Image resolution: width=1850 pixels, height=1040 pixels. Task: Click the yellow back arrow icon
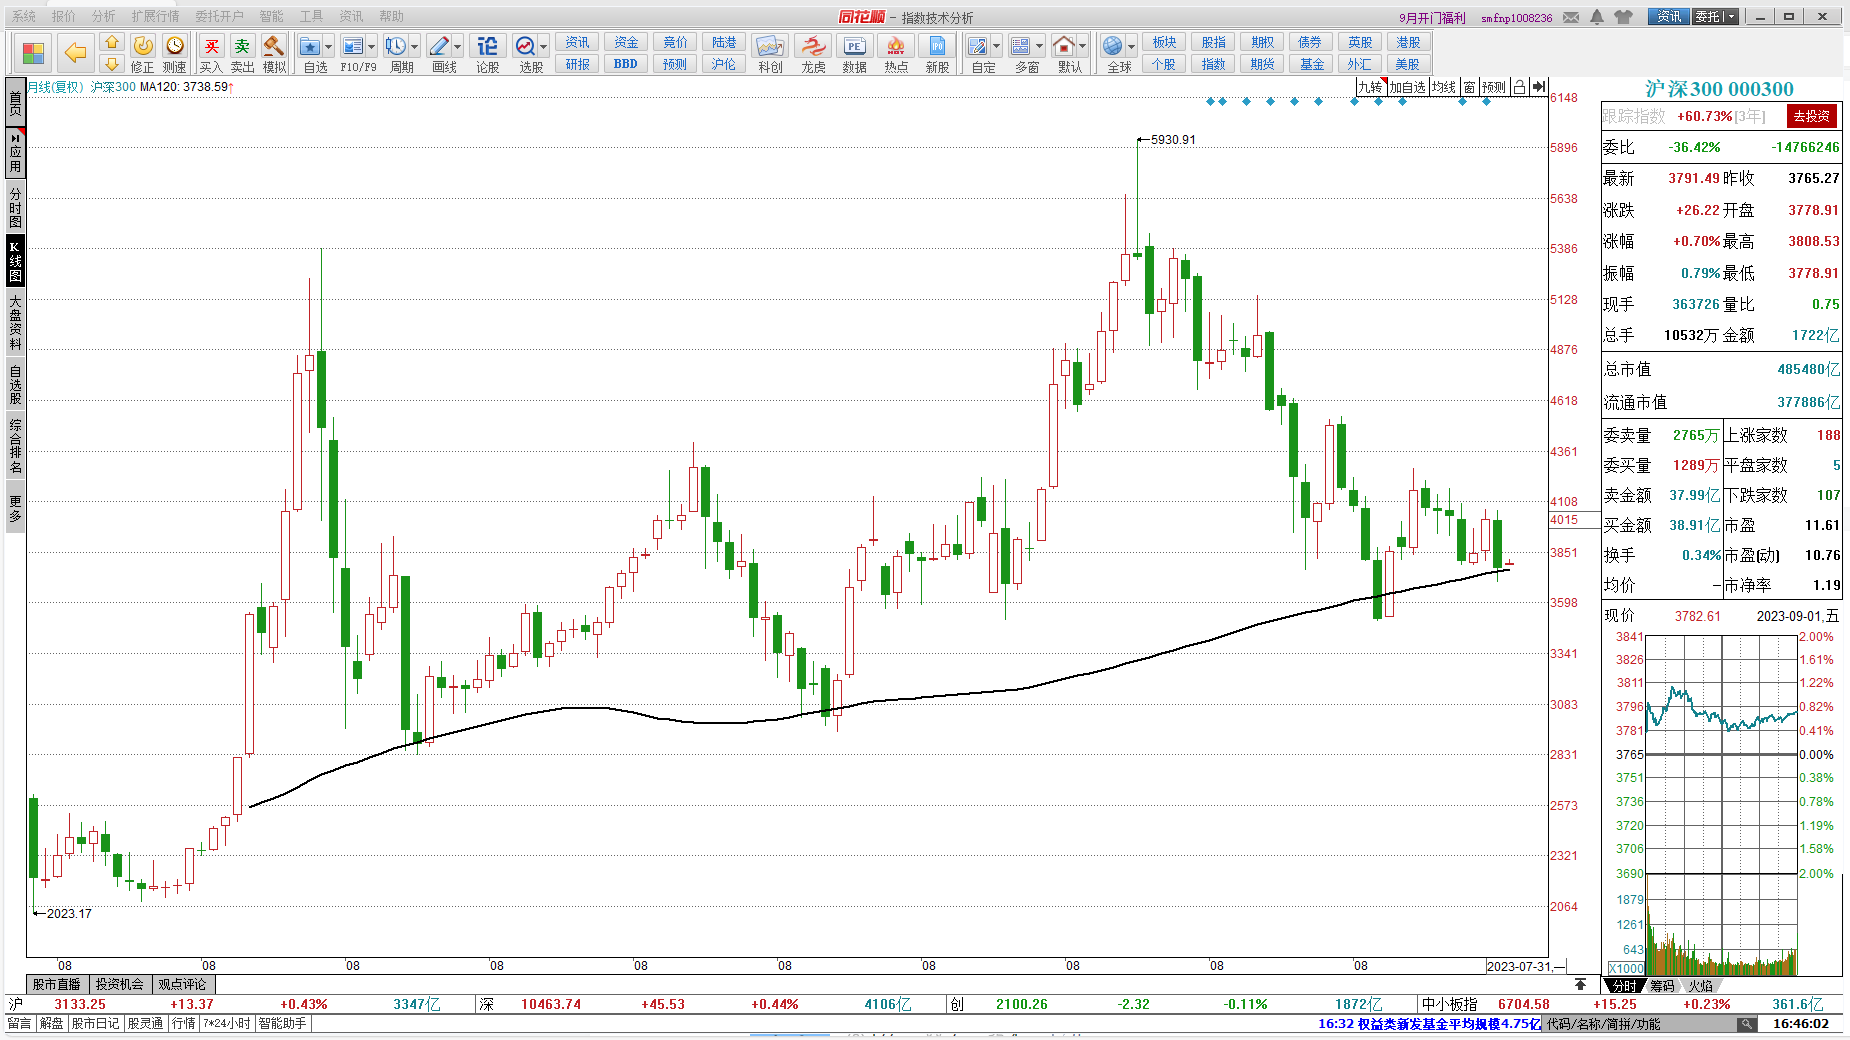coord(75,52)
